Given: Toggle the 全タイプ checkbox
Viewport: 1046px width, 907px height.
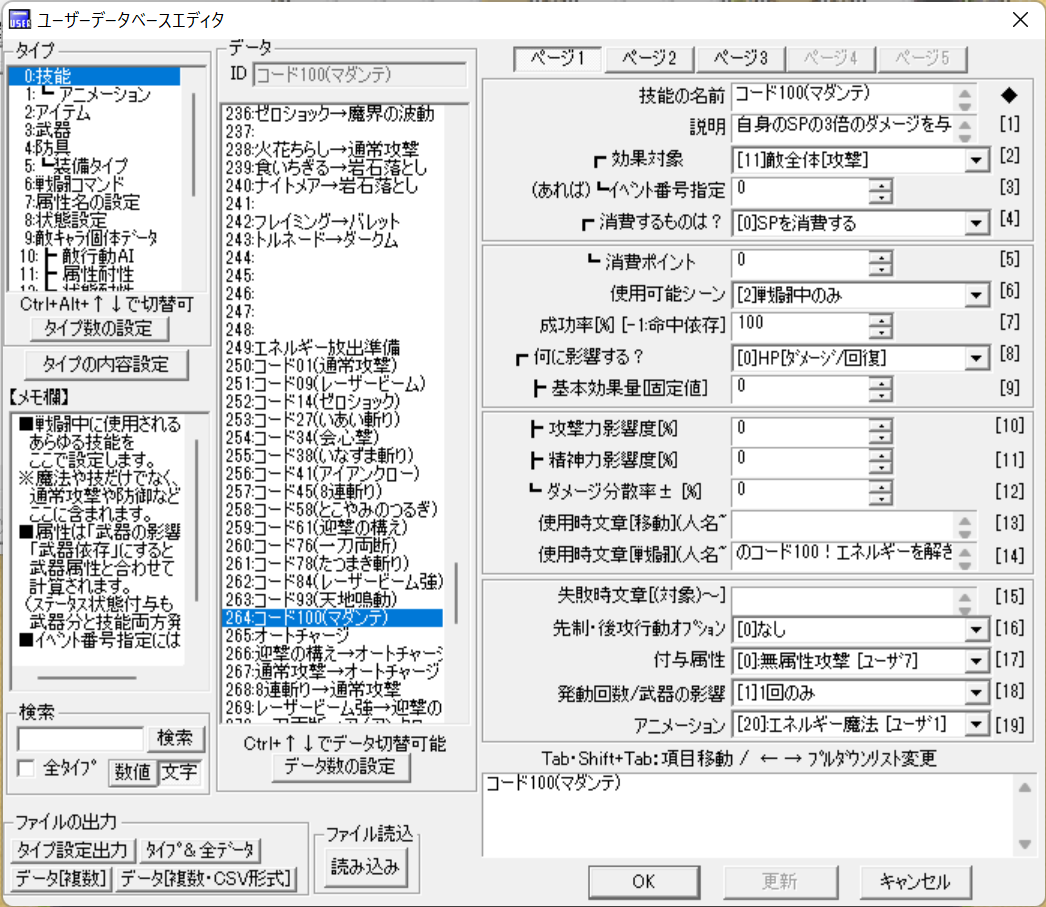Looking at the screenshot, I should point(26,768).
